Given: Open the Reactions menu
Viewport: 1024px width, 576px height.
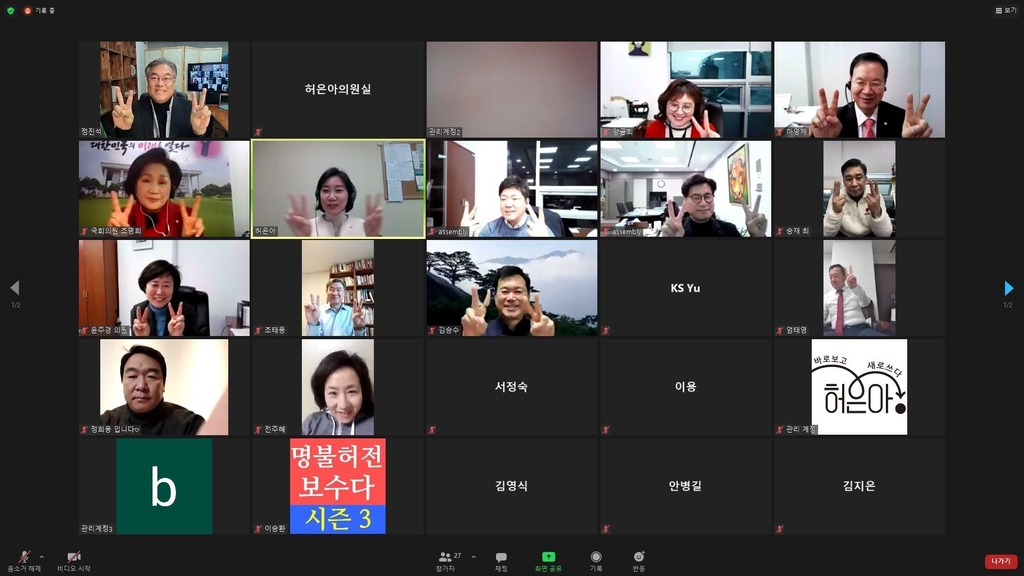Looking at the screenshot, I should pos(639,560).
